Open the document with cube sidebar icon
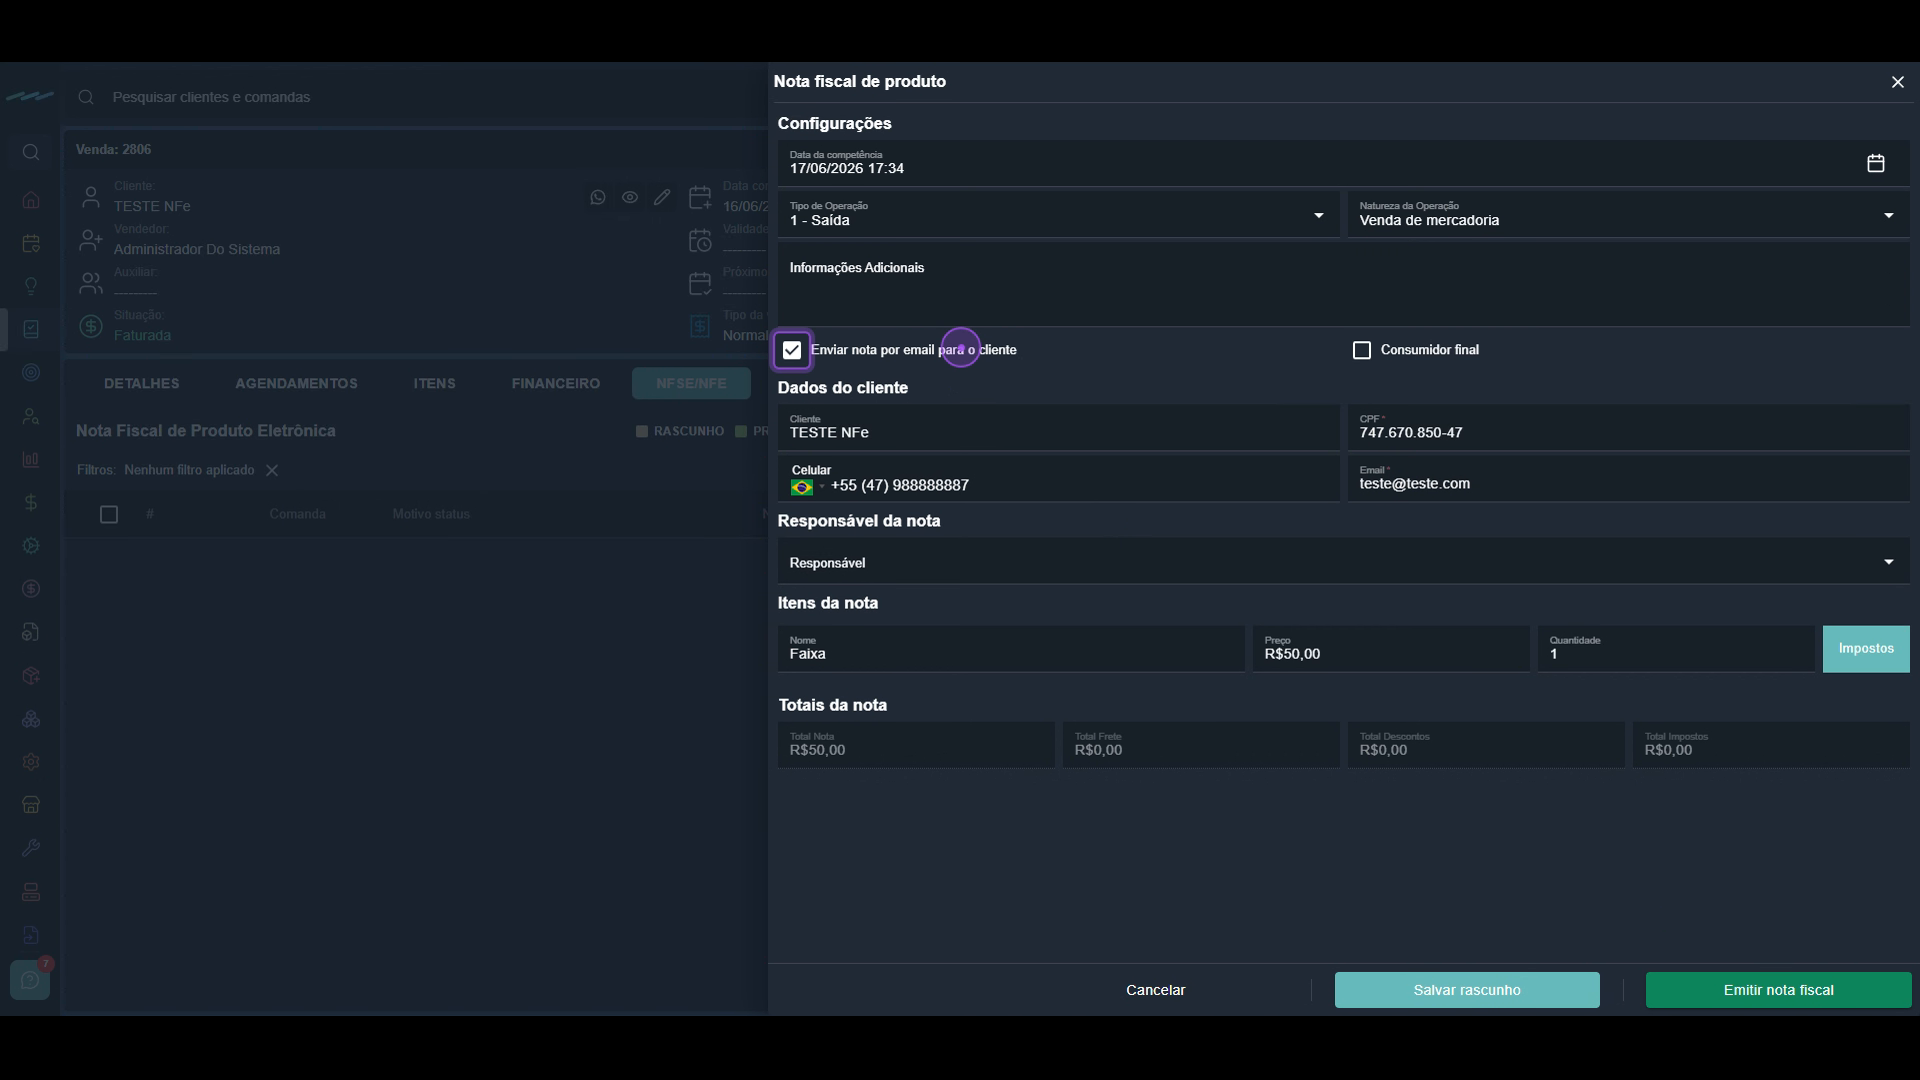Image resolution: width=1920 pixels, height=1080 pixels. click(31, 632)
